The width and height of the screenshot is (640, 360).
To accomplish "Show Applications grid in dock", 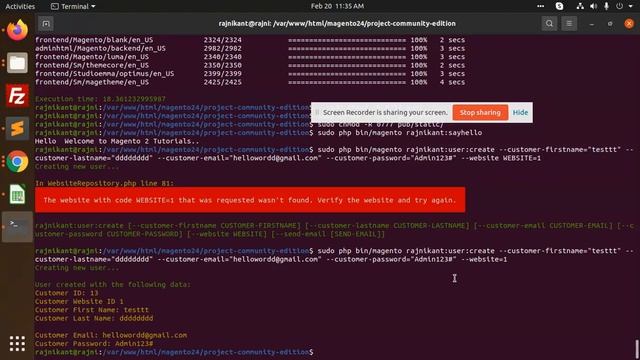I will coord(17,344).
